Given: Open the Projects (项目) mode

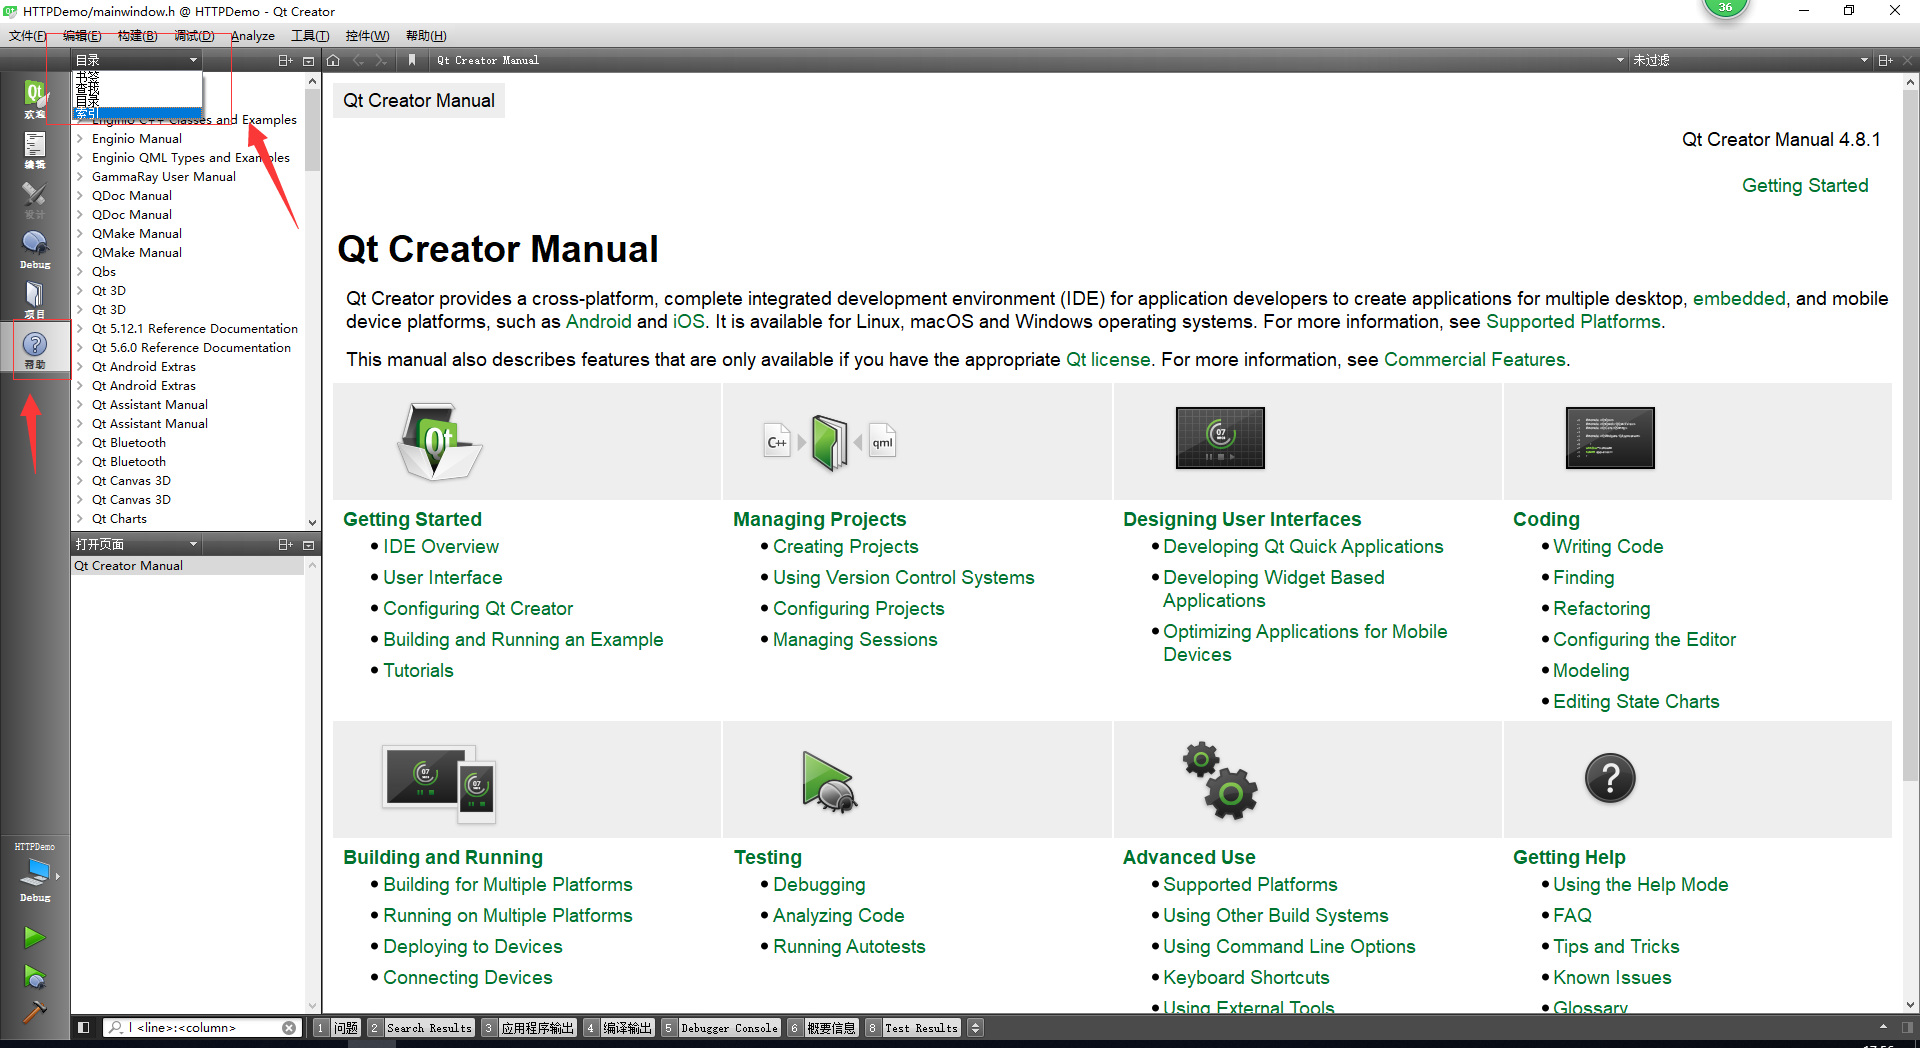Looking at the screenshot, I should point(35,299).
